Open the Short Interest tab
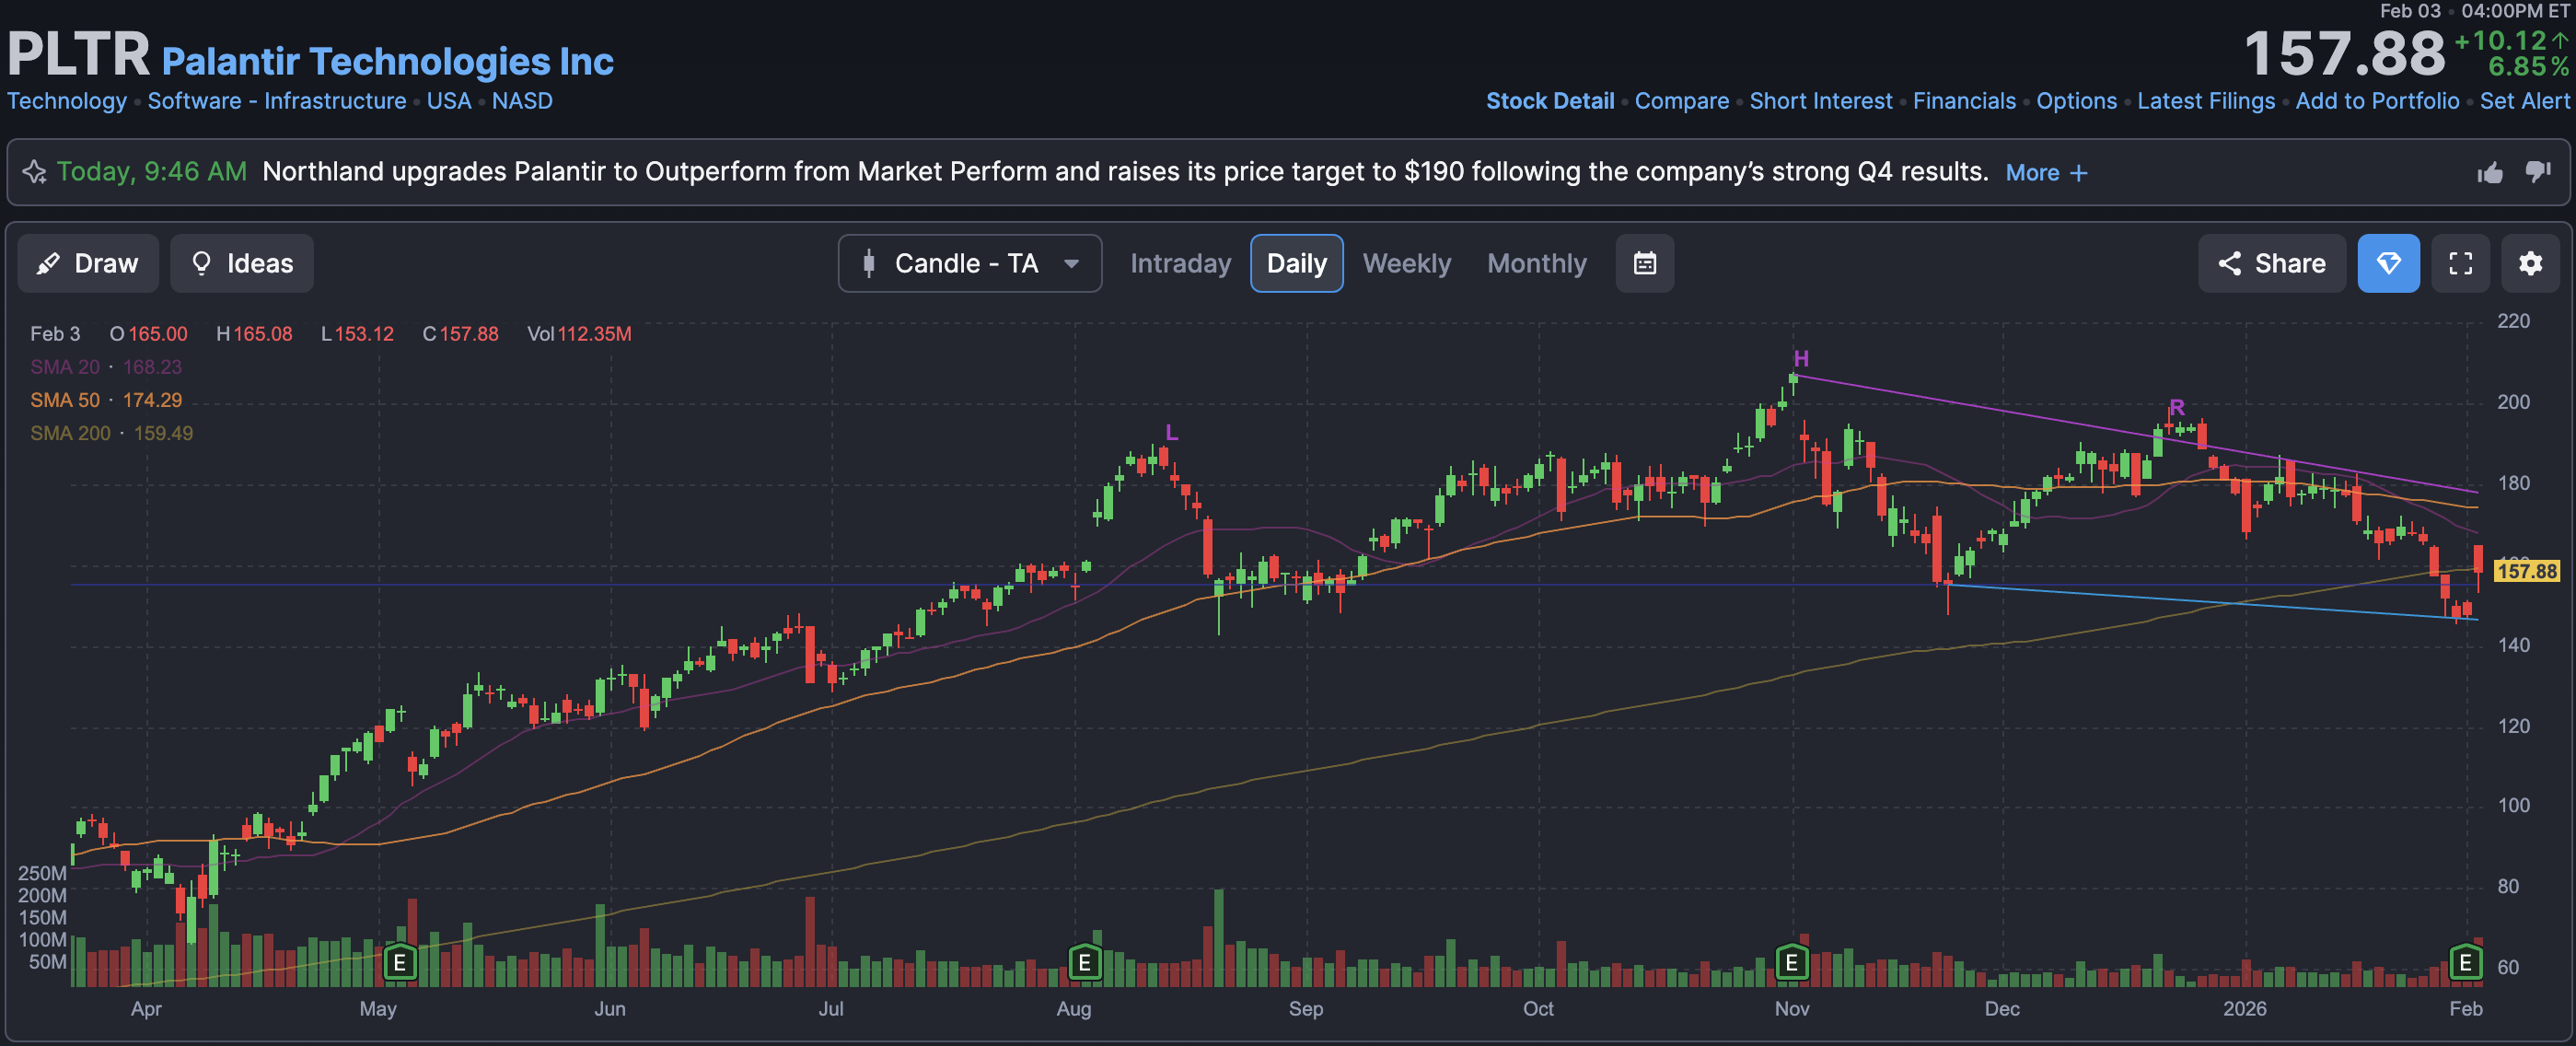 point(1820,101)
